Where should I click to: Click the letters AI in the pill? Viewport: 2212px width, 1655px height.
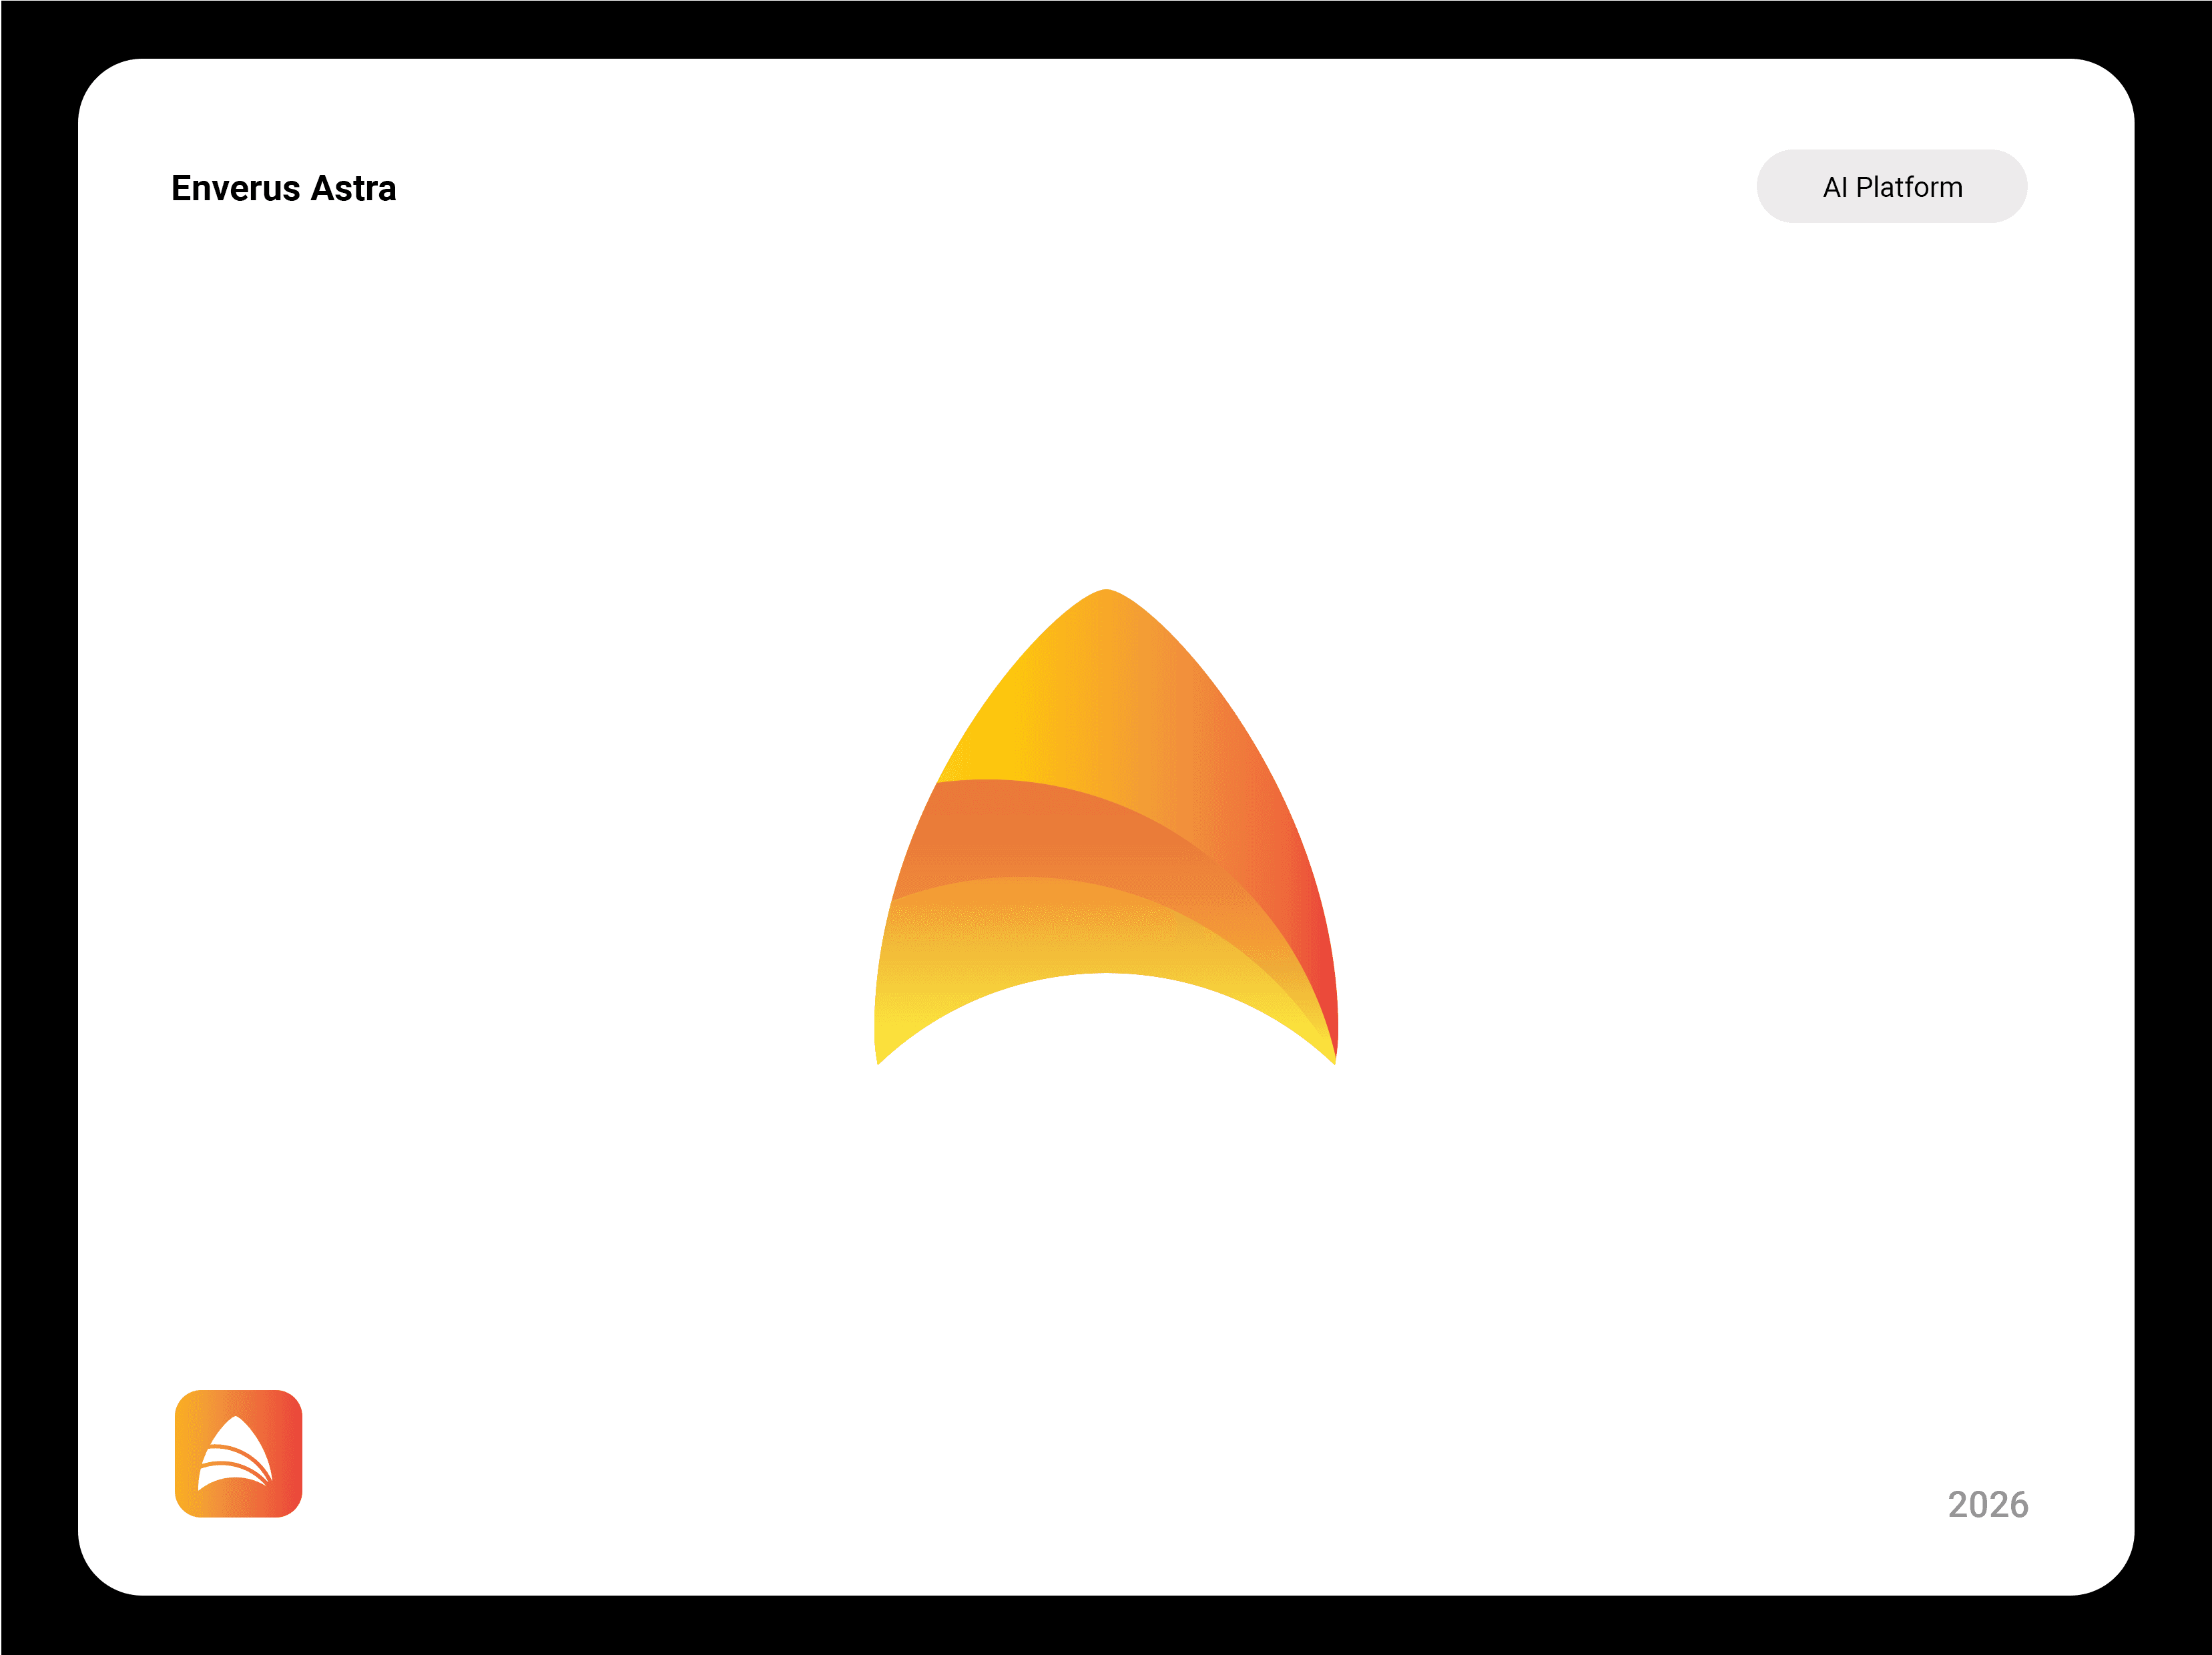point(1834,187)
